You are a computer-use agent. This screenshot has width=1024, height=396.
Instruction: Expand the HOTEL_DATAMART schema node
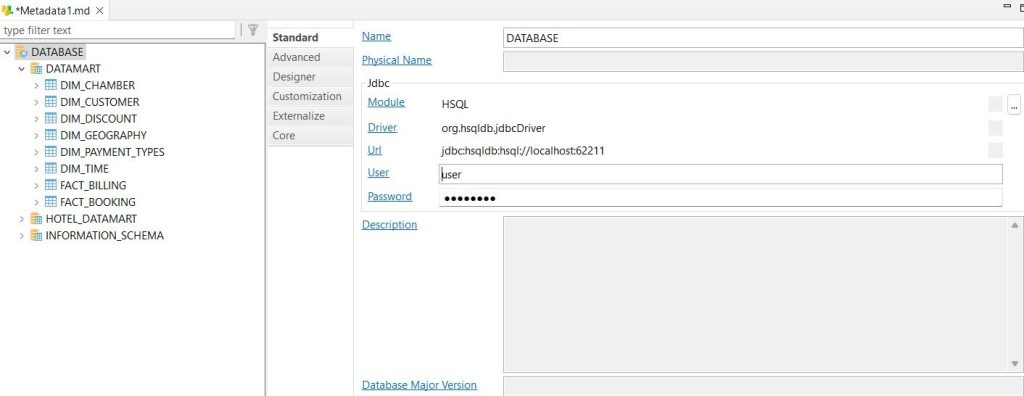(22, 219)
